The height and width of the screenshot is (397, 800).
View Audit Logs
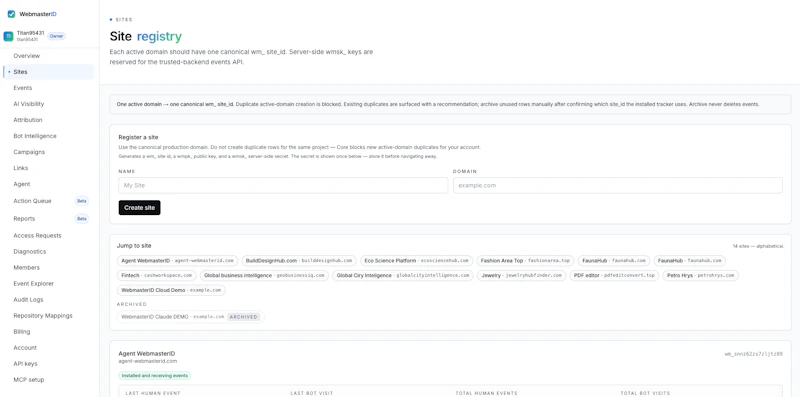pos(28,300)
